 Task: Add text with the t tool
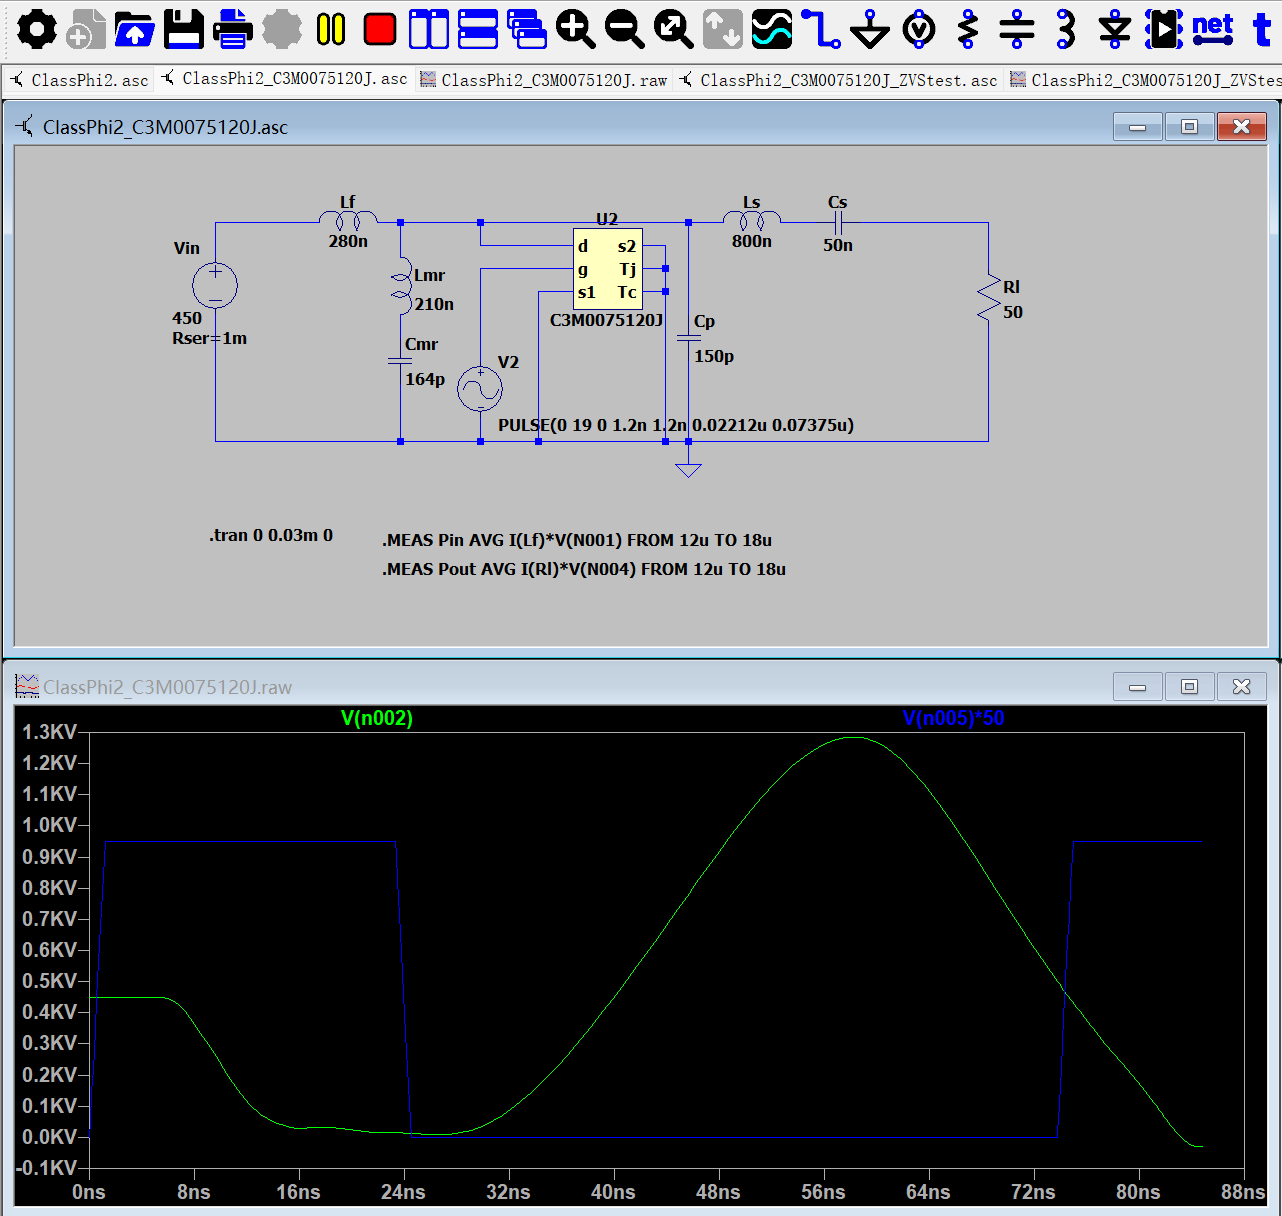(x=1262, y=30)
